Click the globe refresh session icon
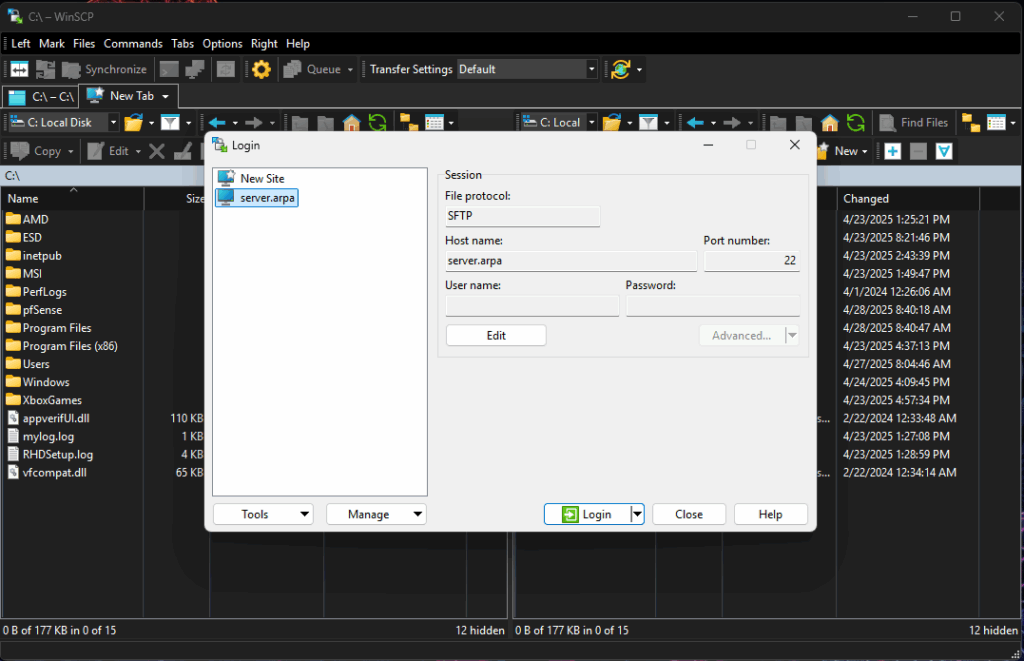 [620, 69]
